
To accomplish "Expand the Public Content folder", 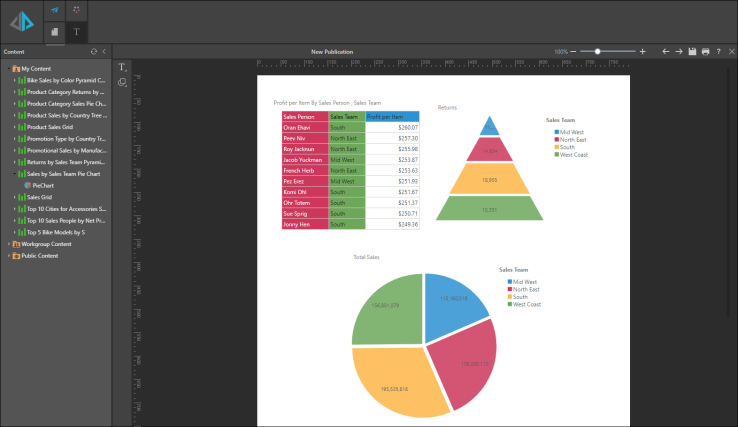I will [x=9, y=256].
